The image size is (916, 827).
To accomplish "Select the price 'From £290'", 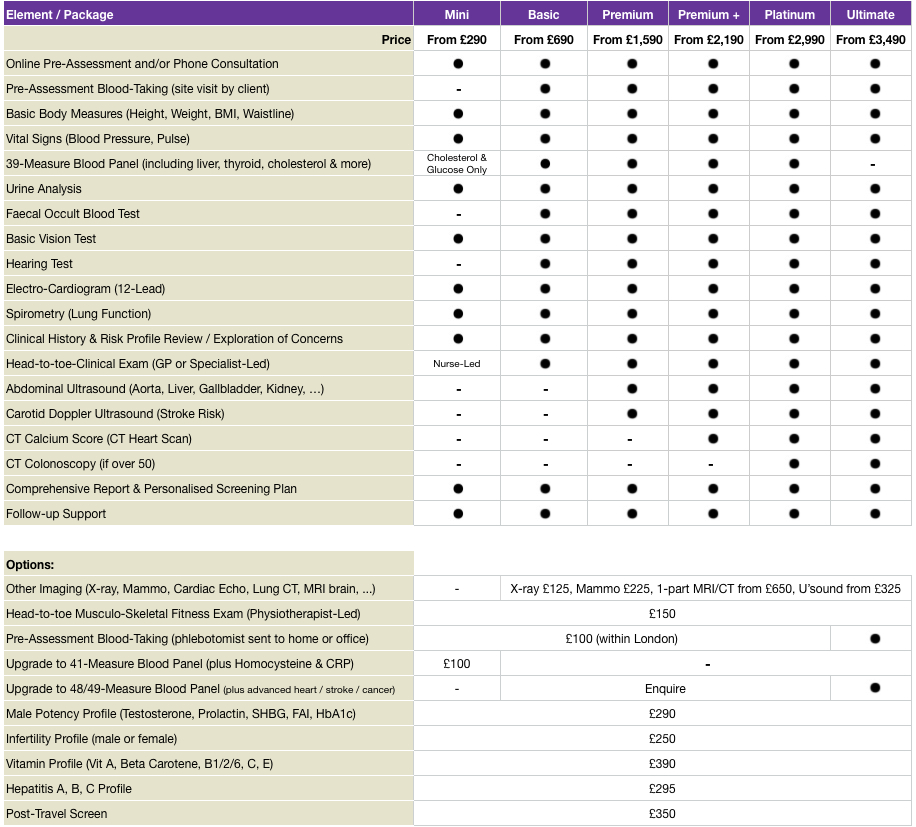I will [457, 40].
